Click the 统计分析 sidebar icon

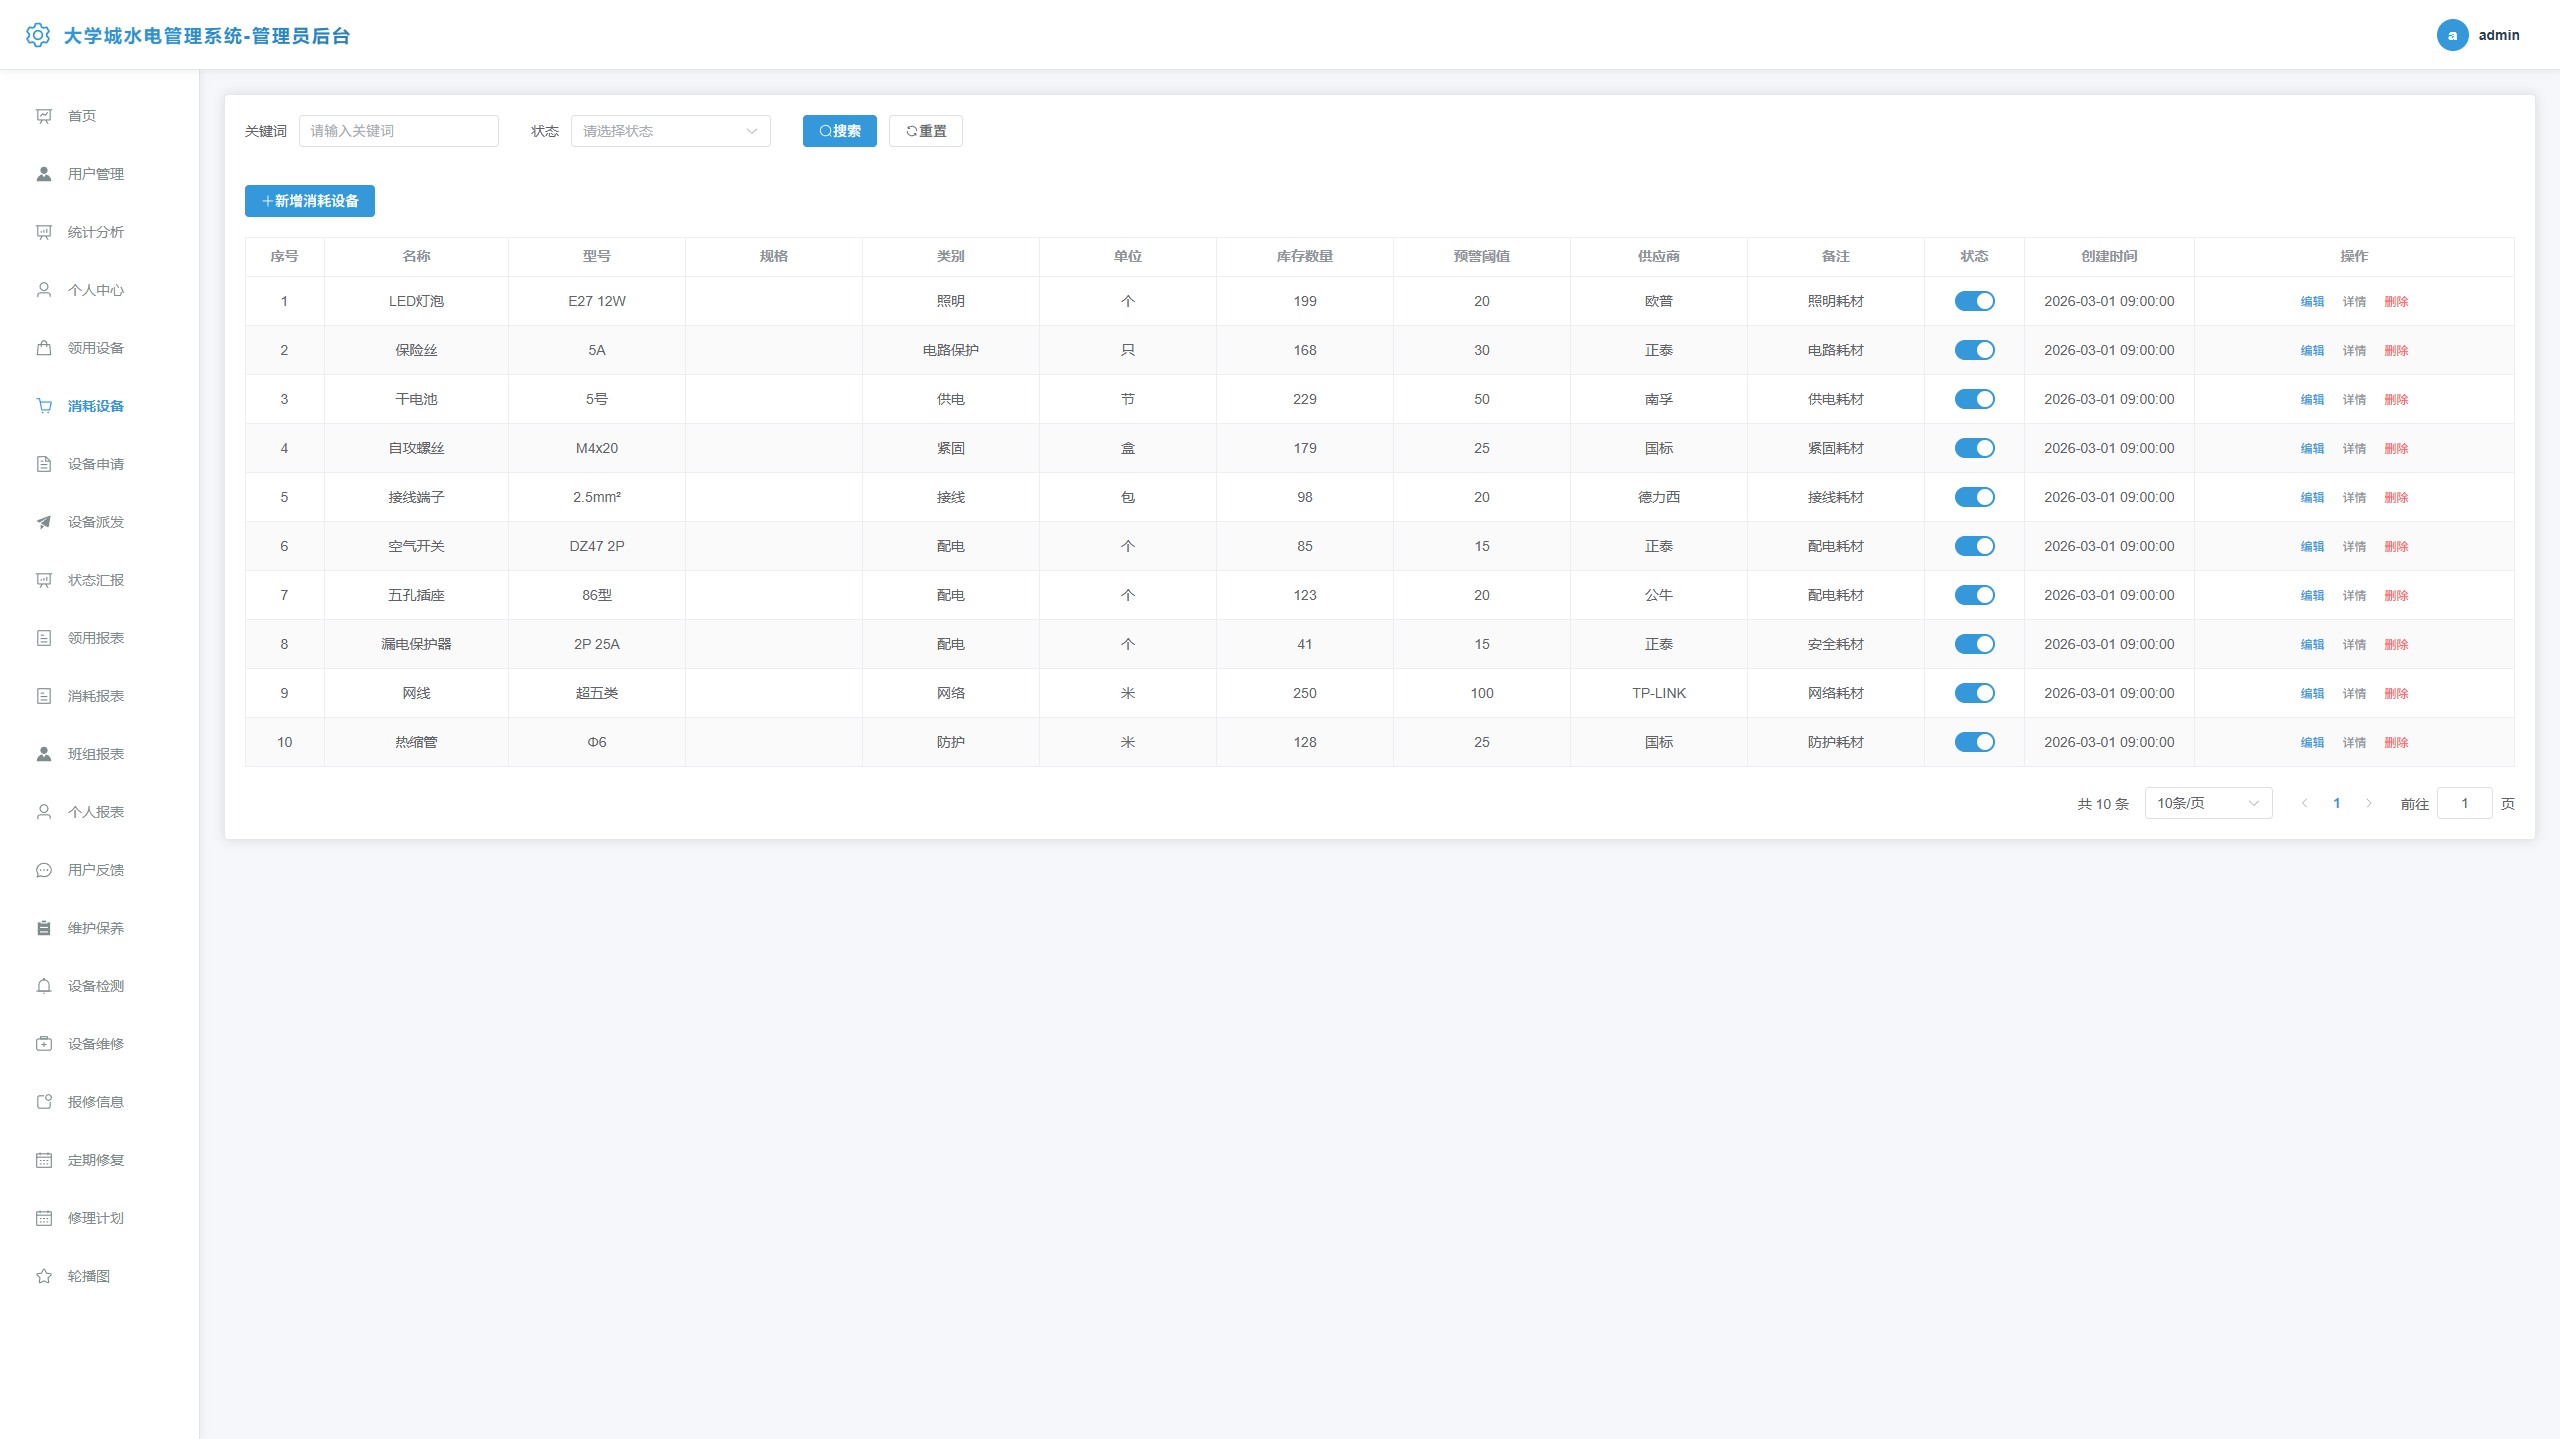44,232
